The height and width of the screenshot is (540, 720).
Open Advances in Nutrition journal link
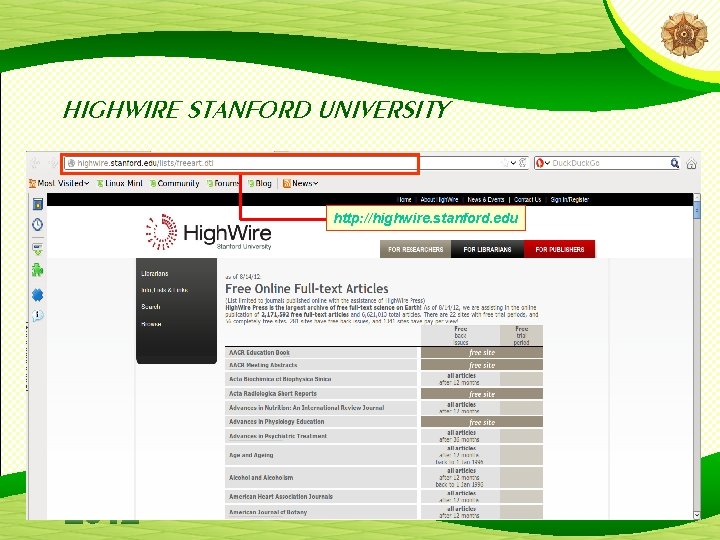click(306, 408)
